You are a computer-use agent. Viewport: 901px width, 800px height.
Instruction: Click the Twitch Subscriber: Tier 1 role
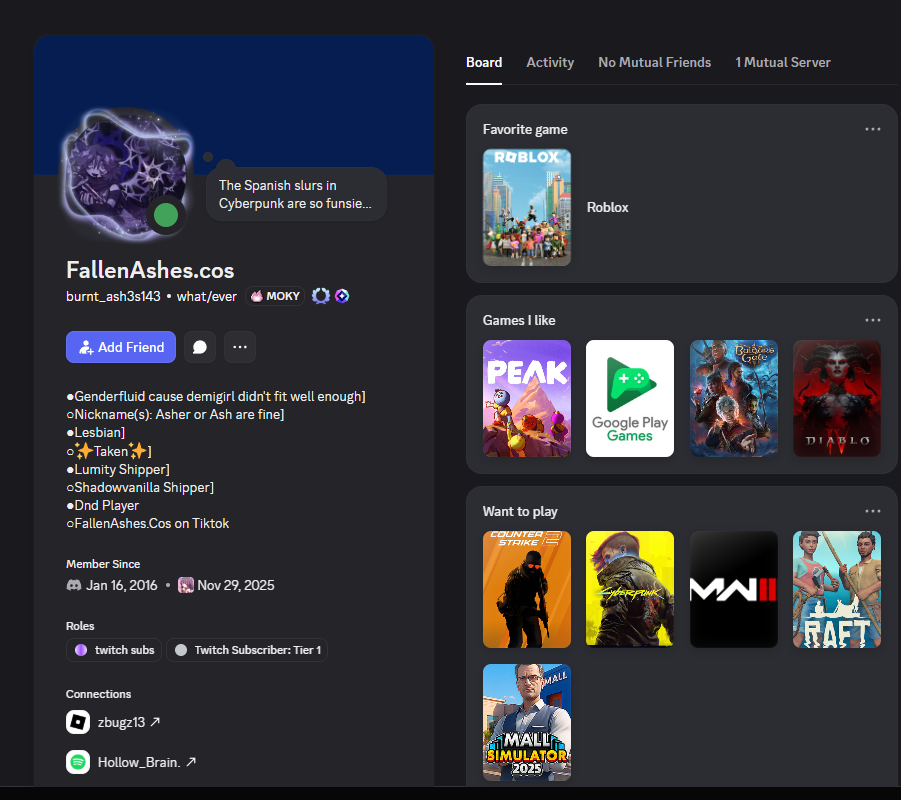[x=247, y=650]
